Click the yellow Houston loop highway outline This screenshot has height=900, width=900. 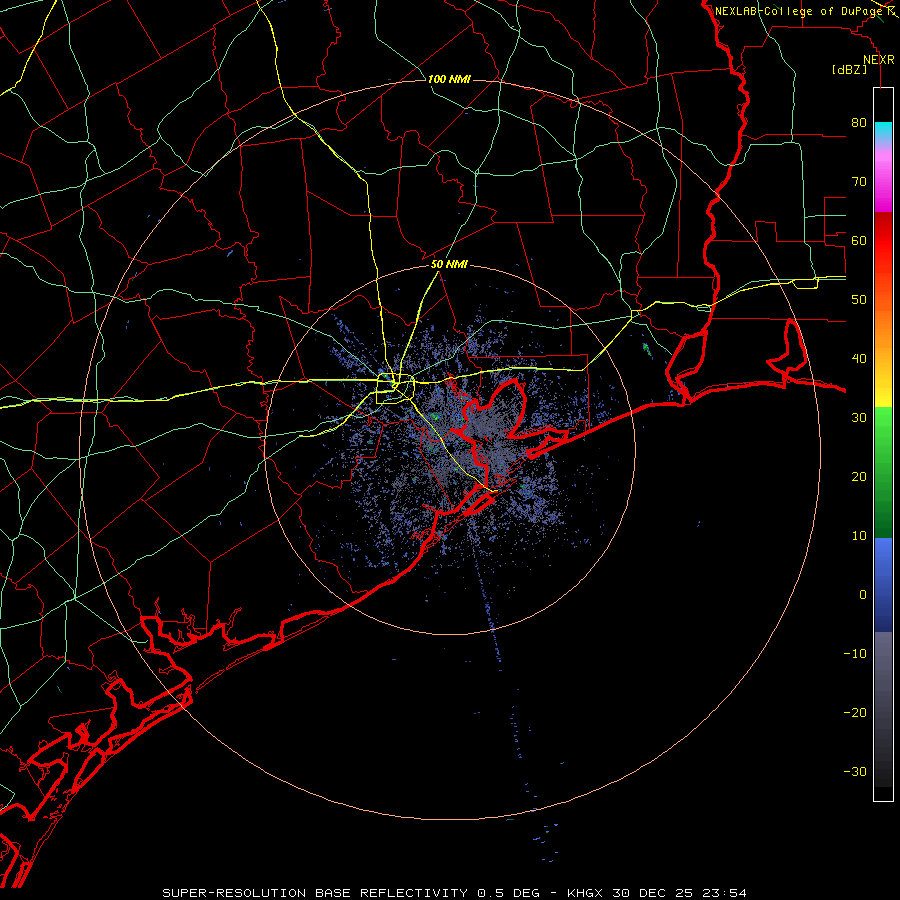coord(395,389)
